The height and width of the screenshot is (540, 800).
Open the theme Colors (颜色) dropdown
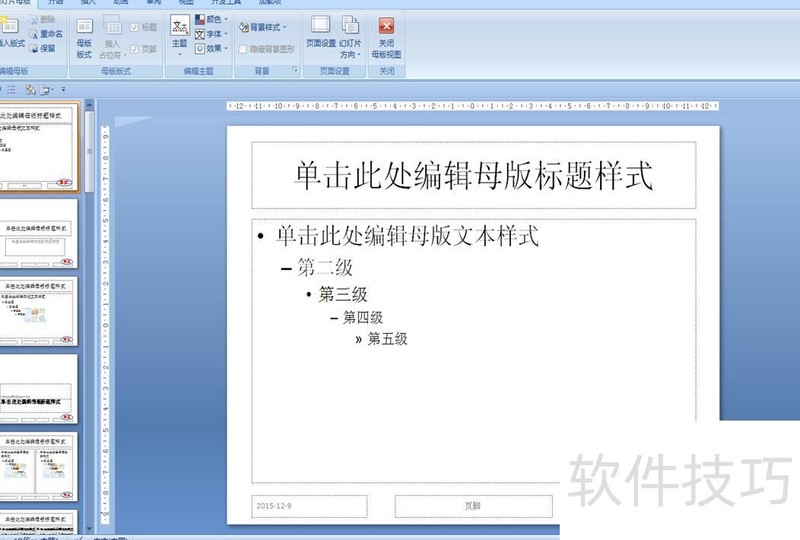point(211,19)
